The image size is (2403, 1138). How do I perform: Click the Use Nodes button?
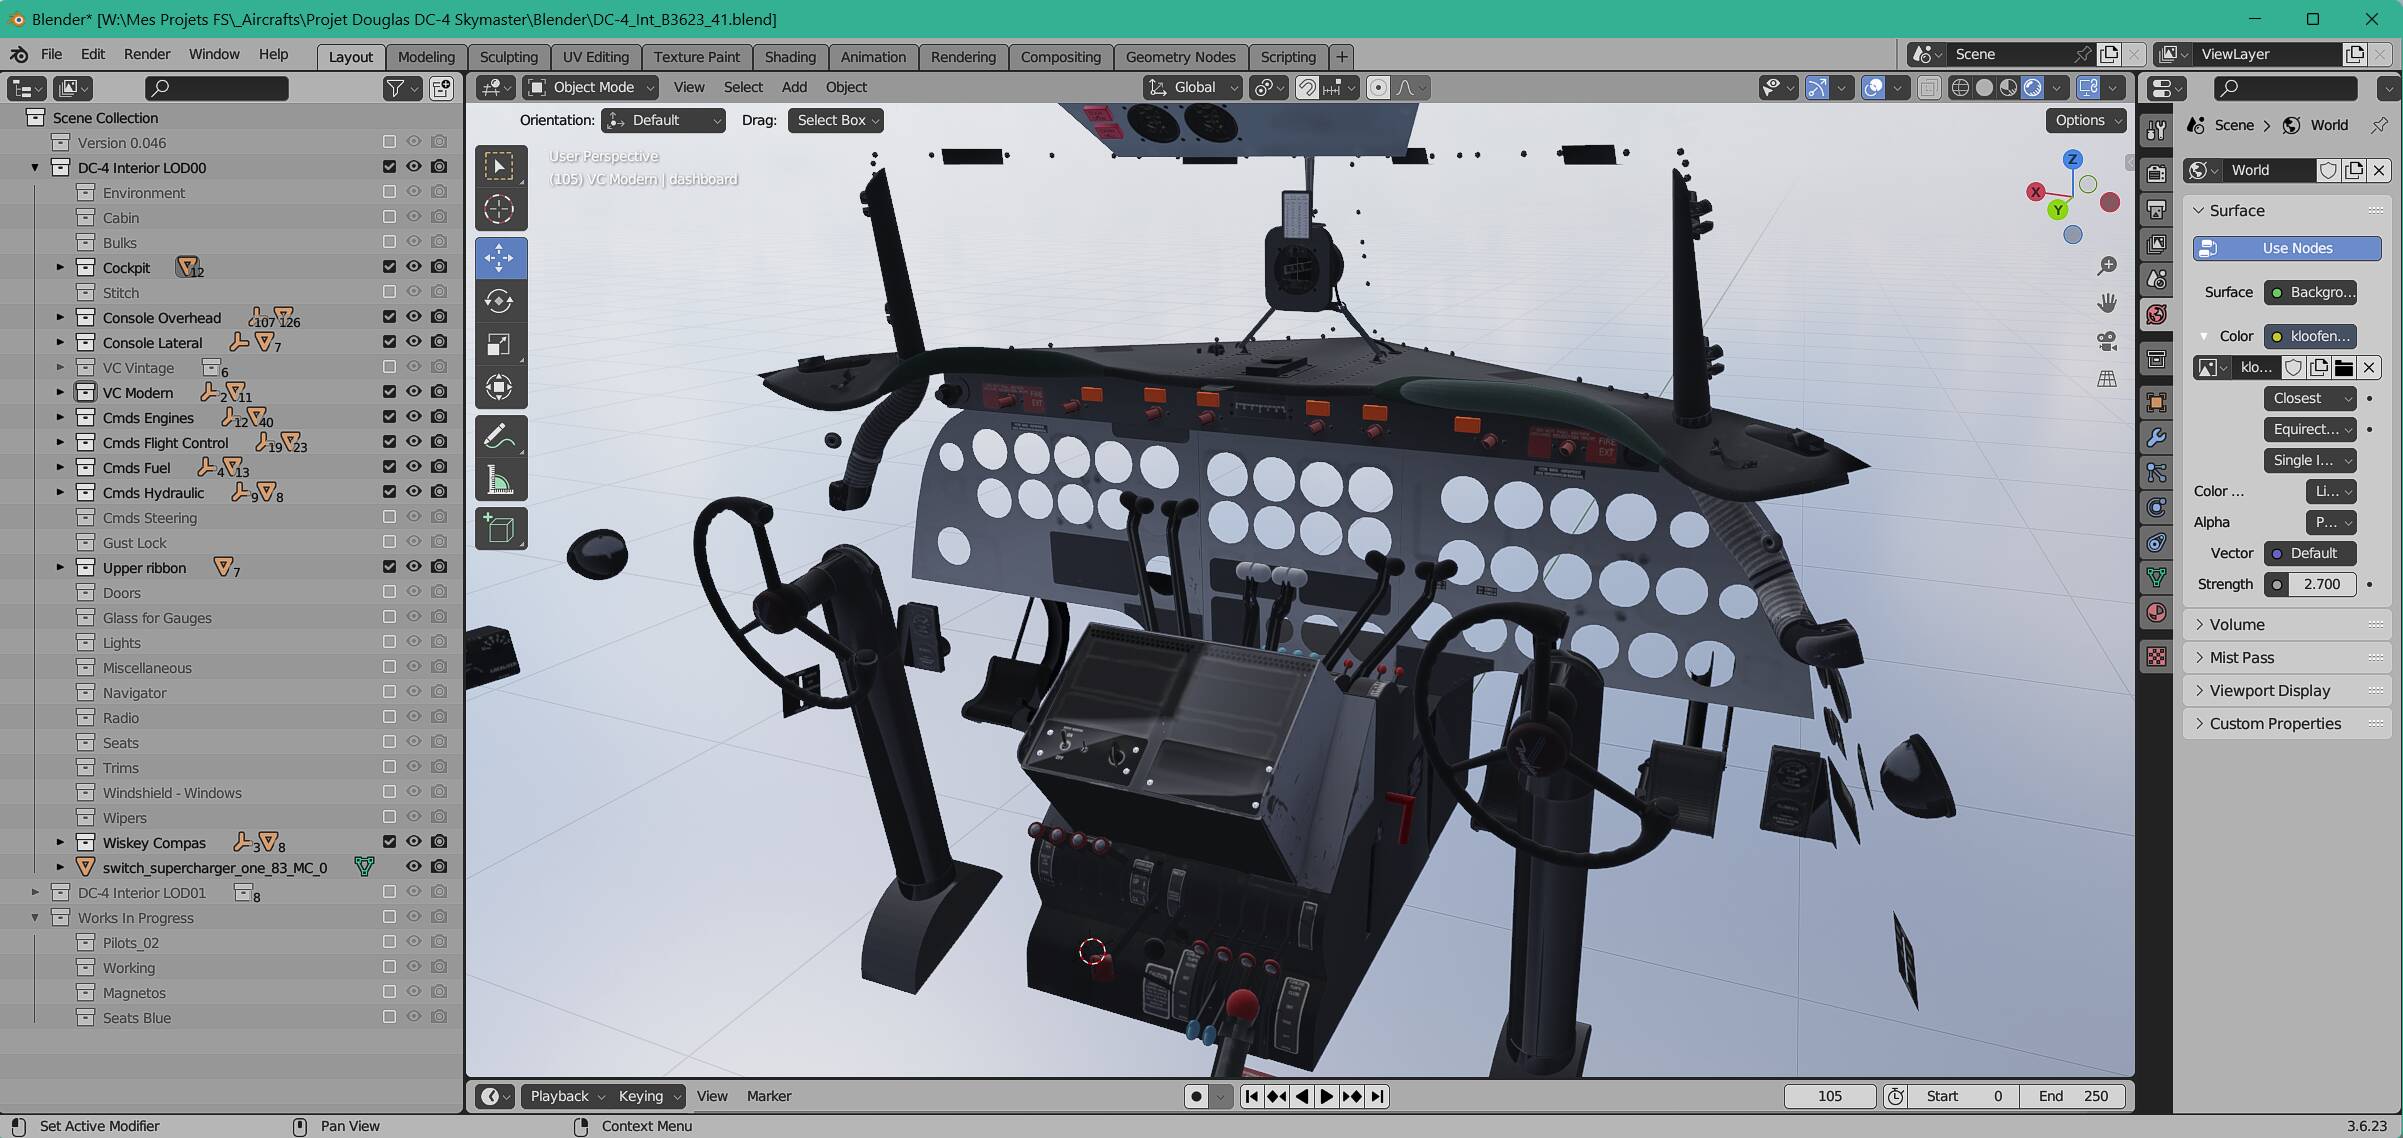tap(2286, 248)
